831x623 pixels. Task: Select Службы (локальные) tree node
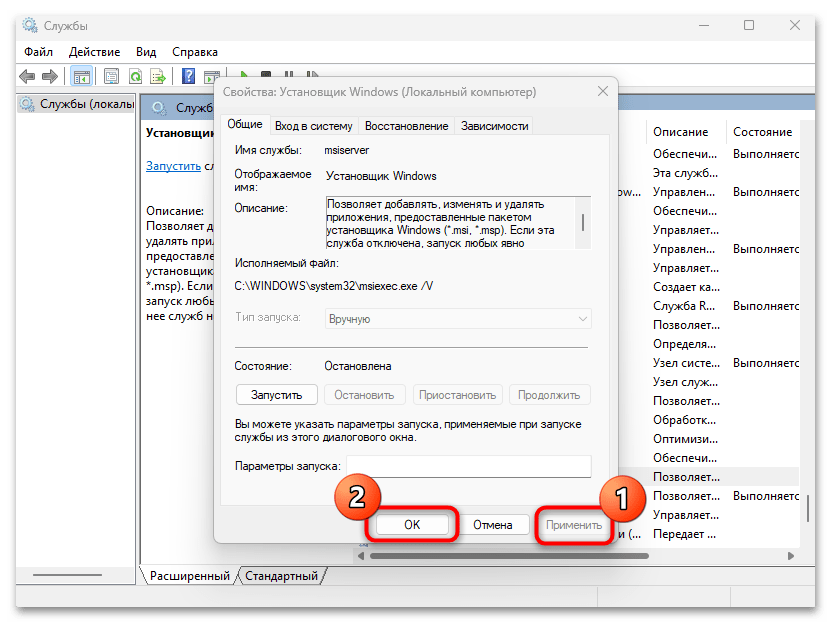pos(77,104)
